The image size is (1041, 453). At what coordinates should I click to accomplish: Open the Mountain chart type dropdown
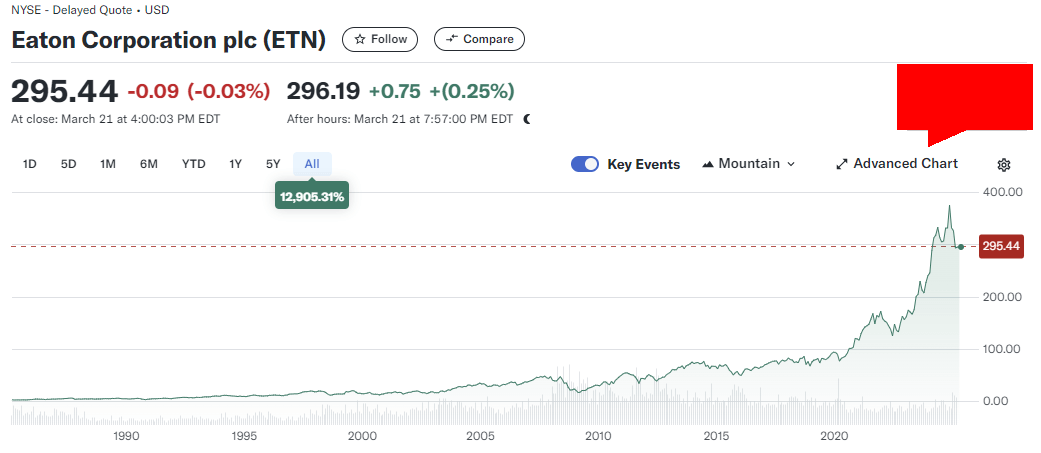coord(748,163)
